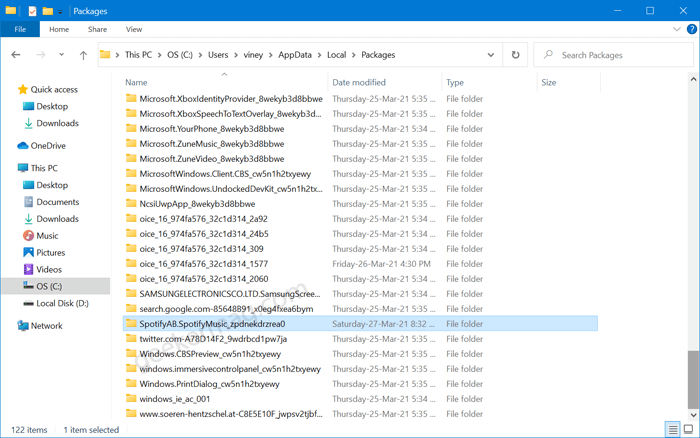Open Help with the question mark icon
This screenshot has height=438, width=700.
coord(692,29)
